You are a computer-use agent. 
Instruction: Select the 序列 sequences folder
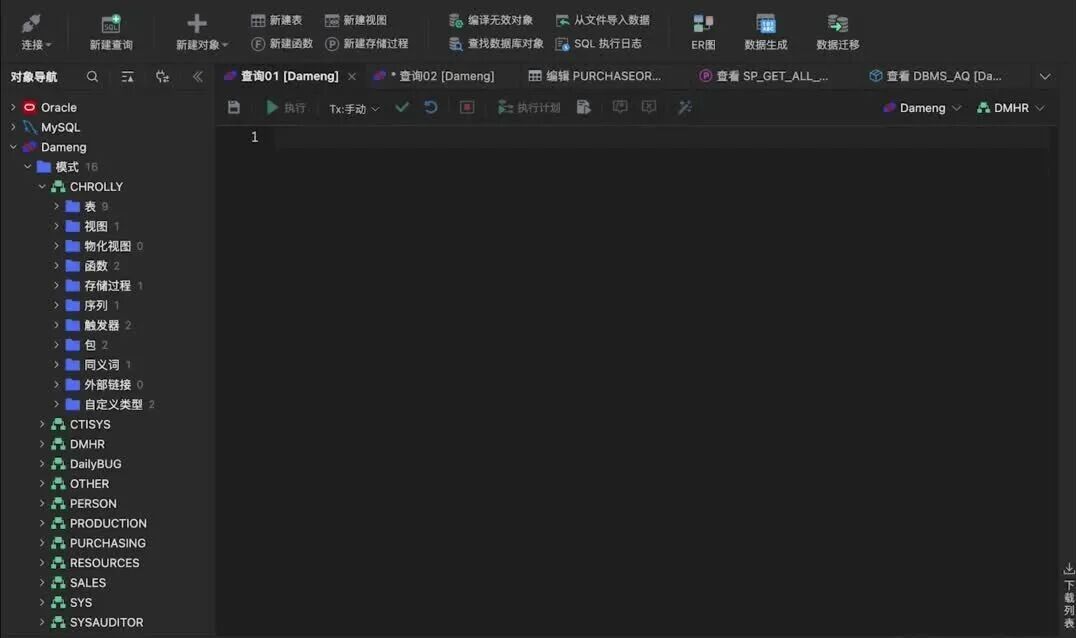[95, 305]
